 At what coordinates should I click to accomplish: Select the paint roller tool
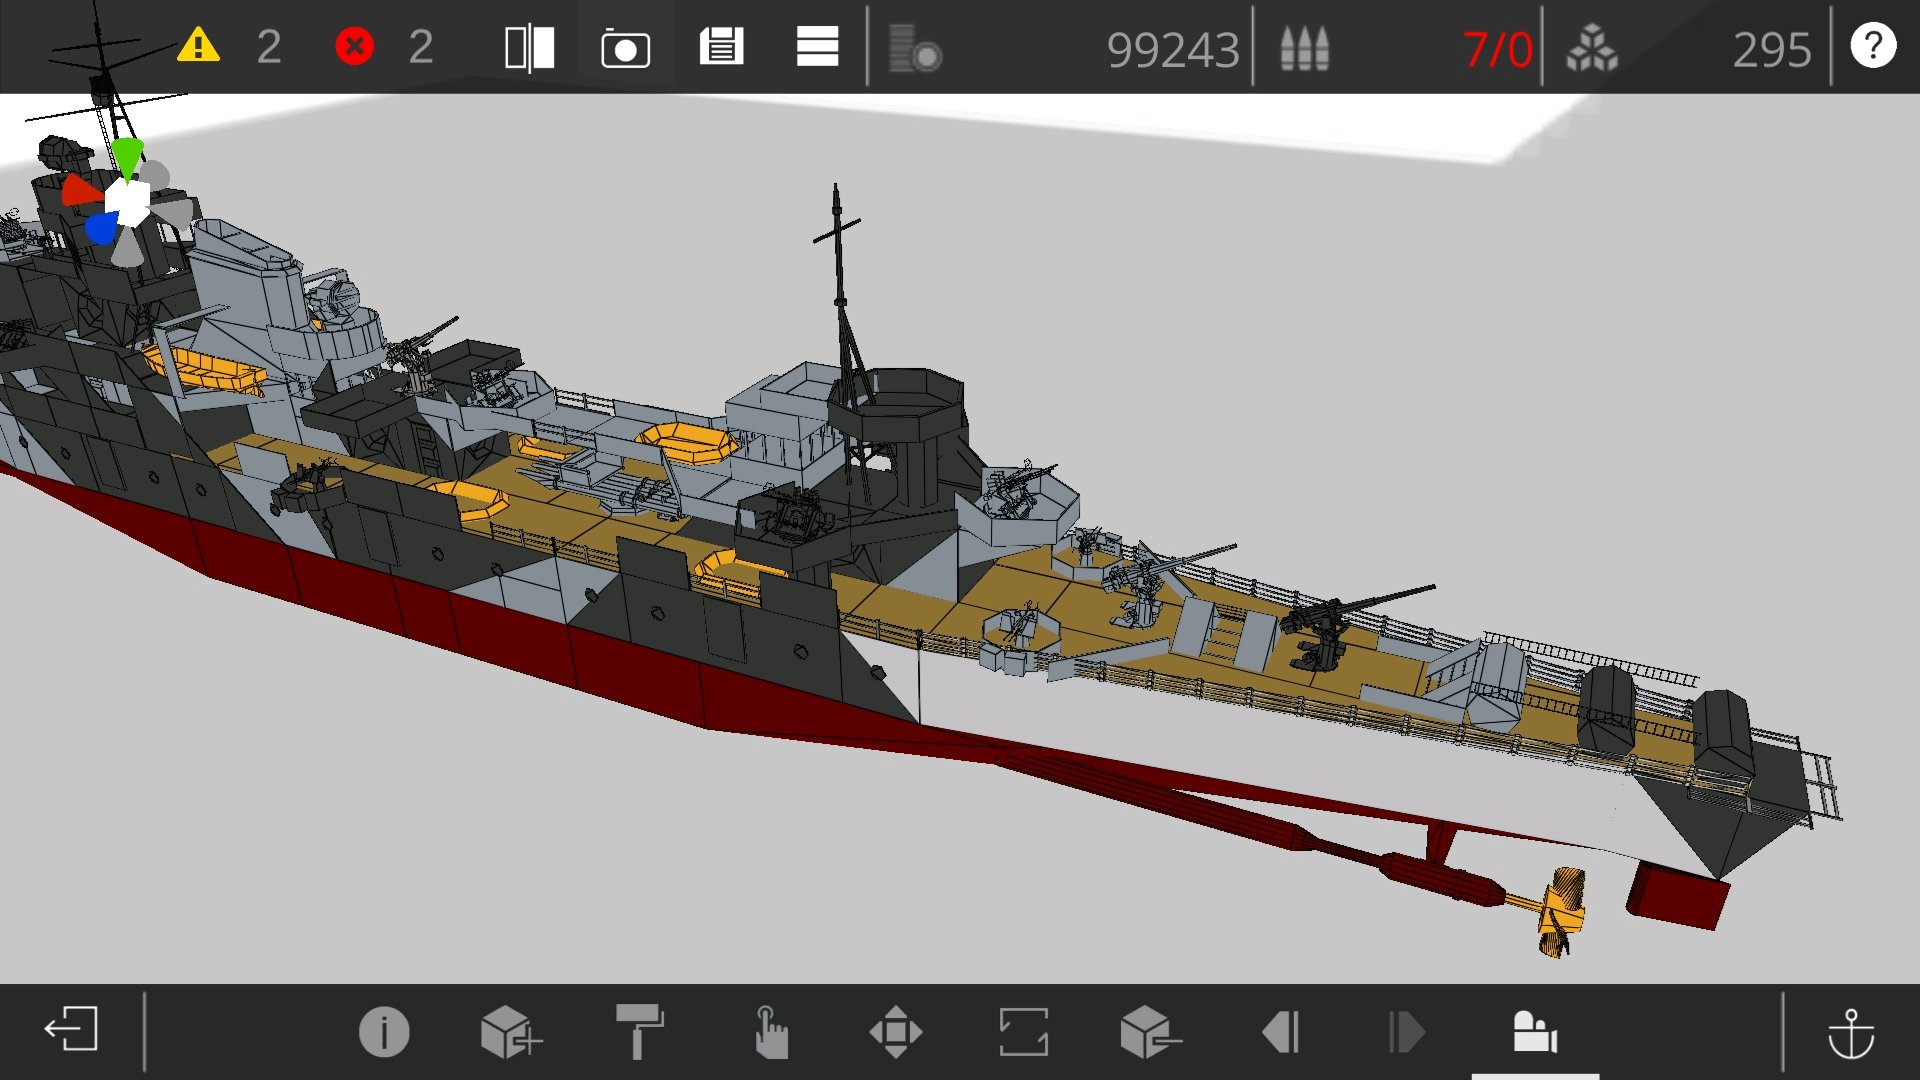(639, 1032)
